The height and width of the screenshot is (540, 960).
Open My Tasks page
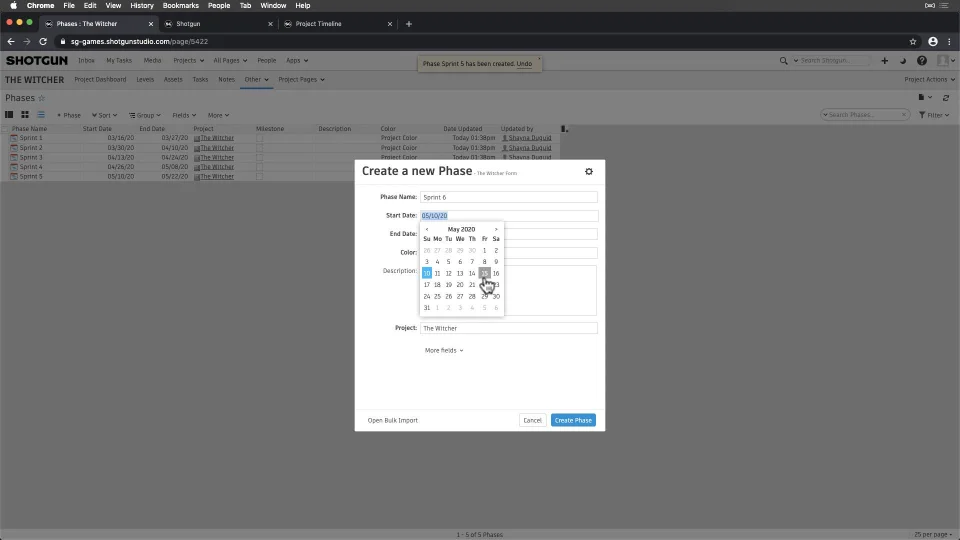point(119,61)
